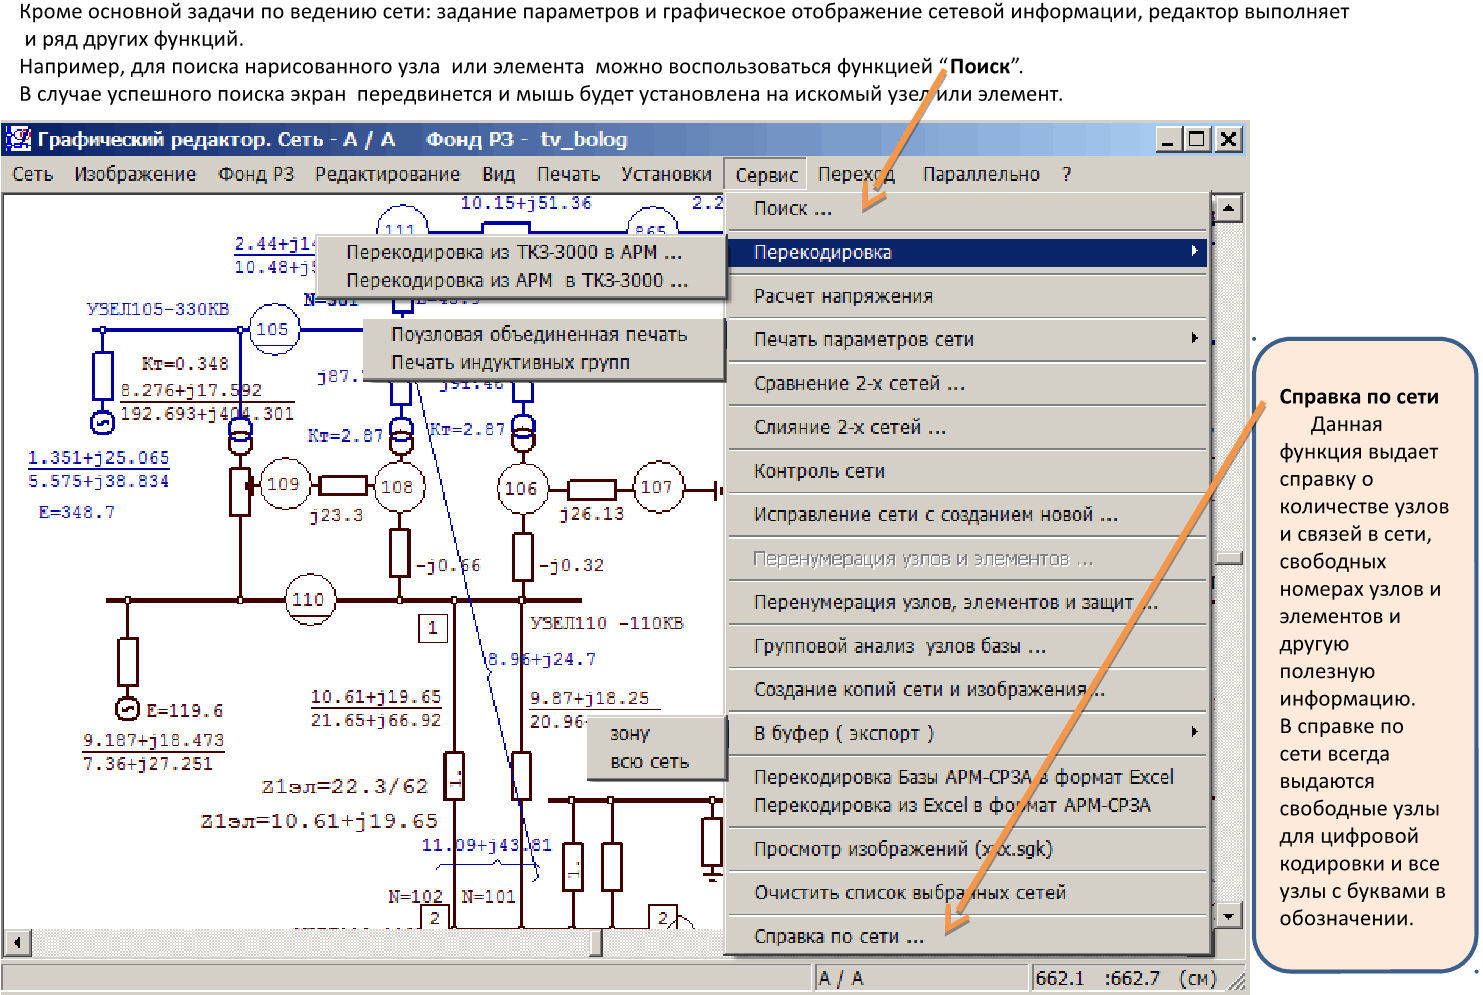Click the application icon in the title bar
The image size is (1483, 995).
[18, 139]
